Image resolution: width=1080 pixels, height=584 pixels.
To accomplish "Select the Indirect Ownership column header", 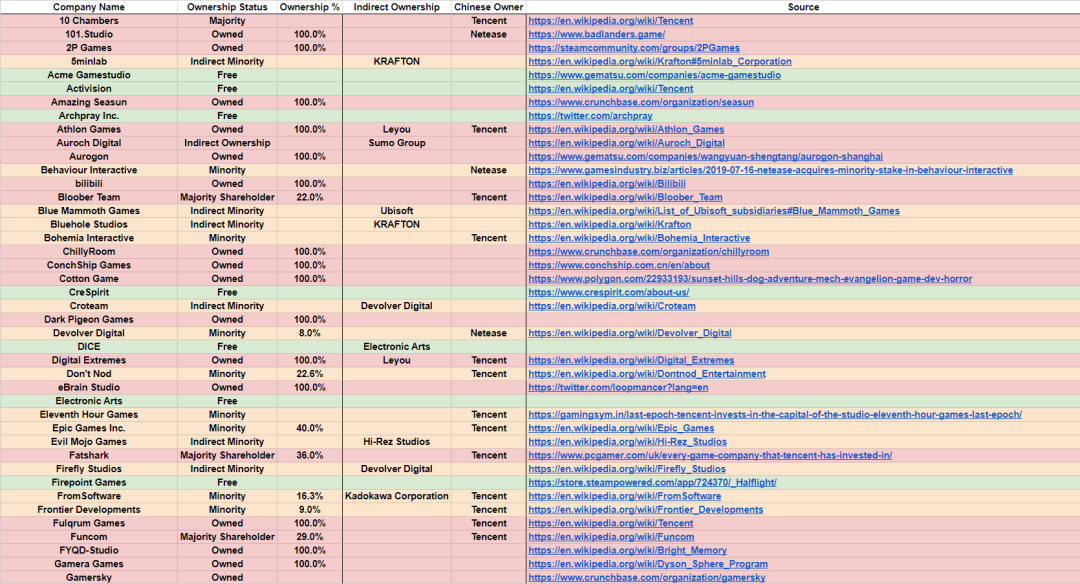I will click(397, 7).
